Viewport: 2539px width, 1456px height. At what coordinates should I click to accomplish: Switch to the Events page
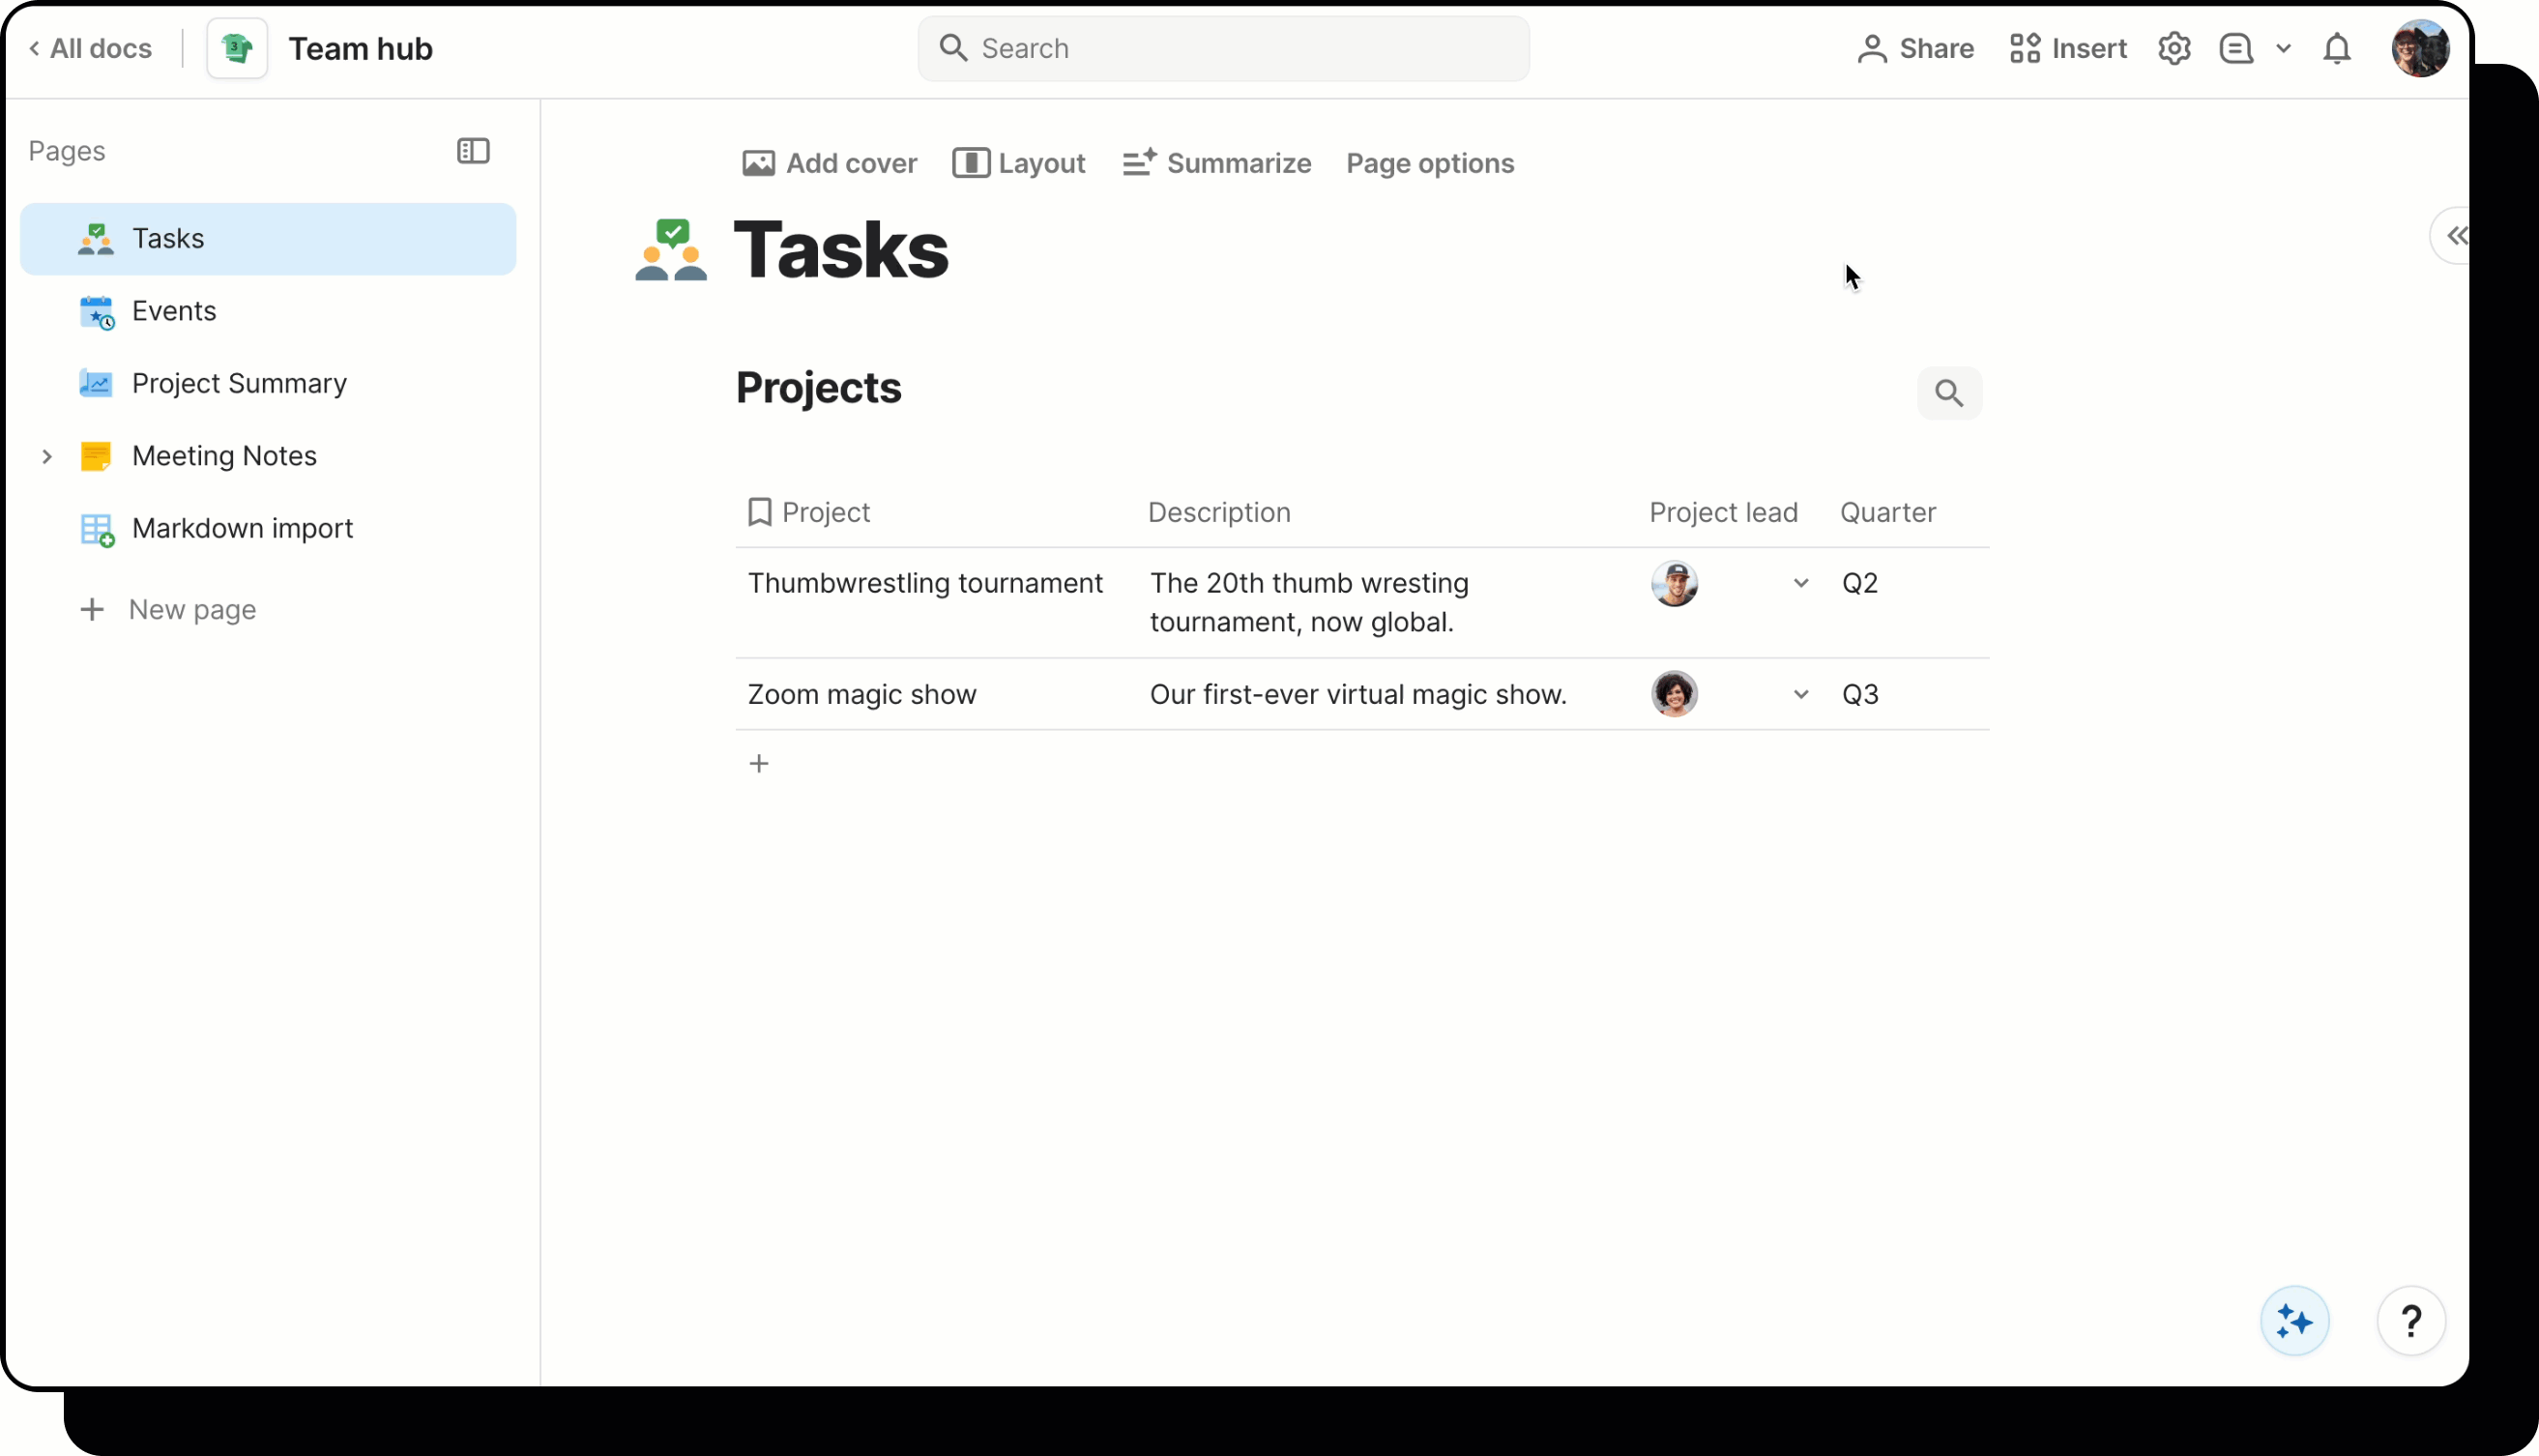(174, 311)
